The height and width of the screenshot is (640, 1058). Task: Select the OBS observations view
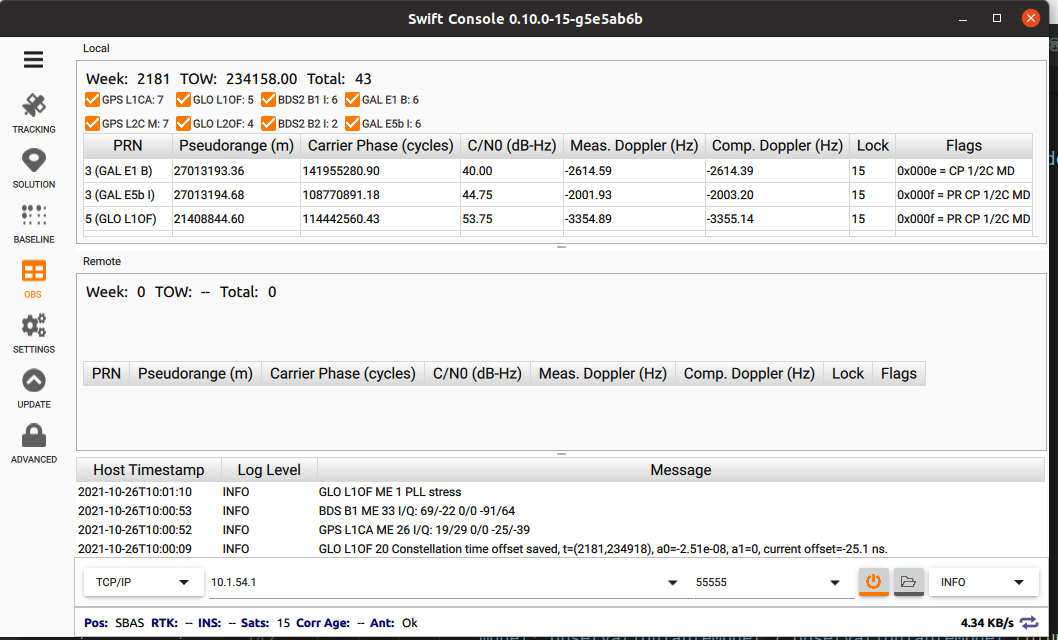point(33,279)
